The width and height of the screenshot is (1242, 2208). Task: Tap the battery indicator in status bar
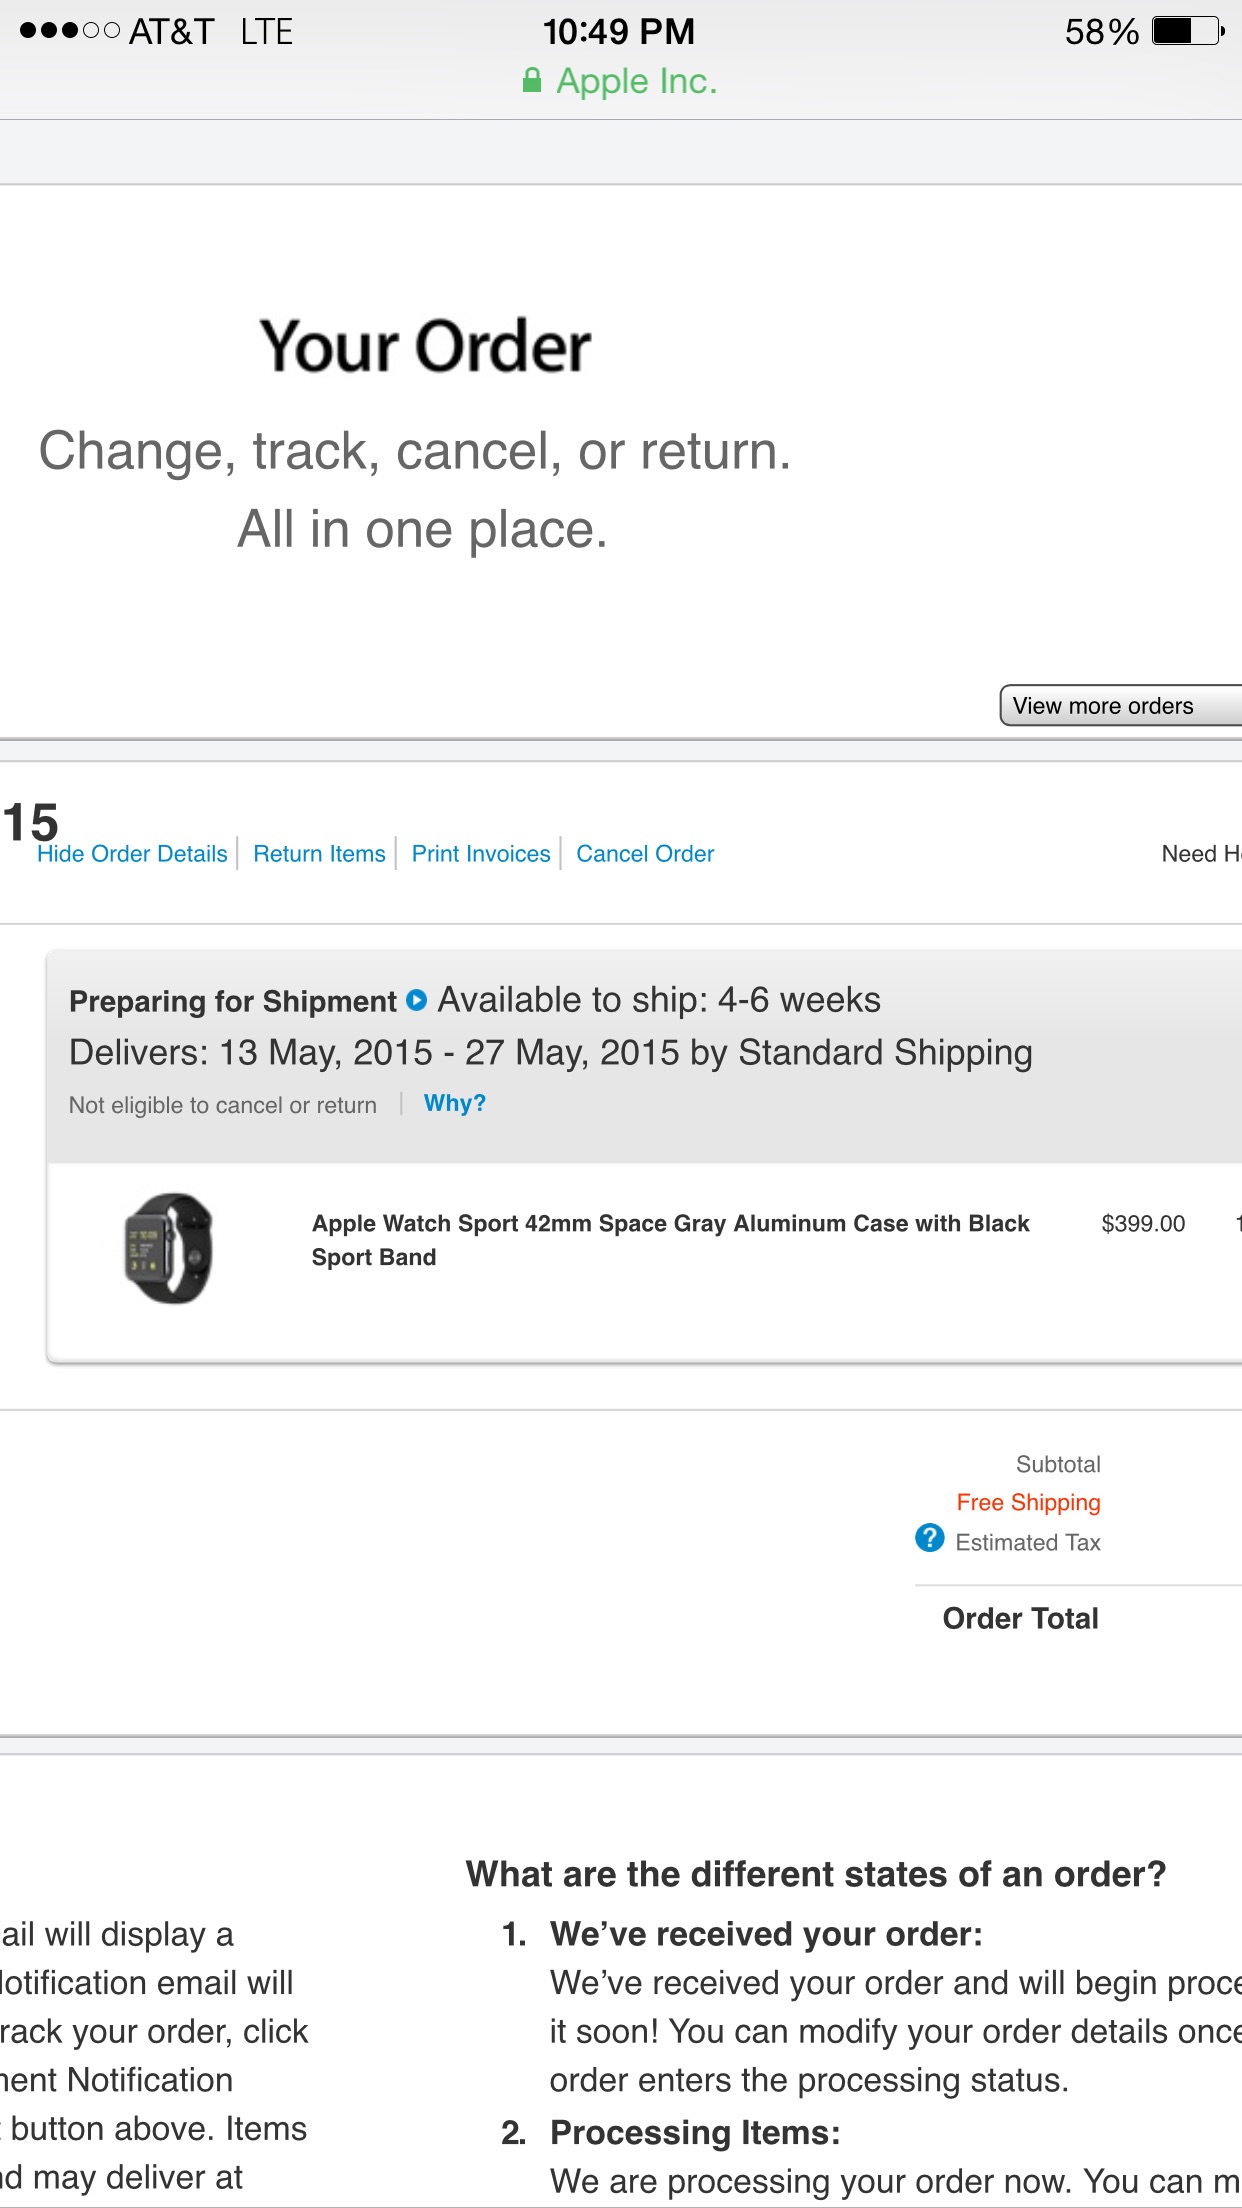coord(1187,31)
